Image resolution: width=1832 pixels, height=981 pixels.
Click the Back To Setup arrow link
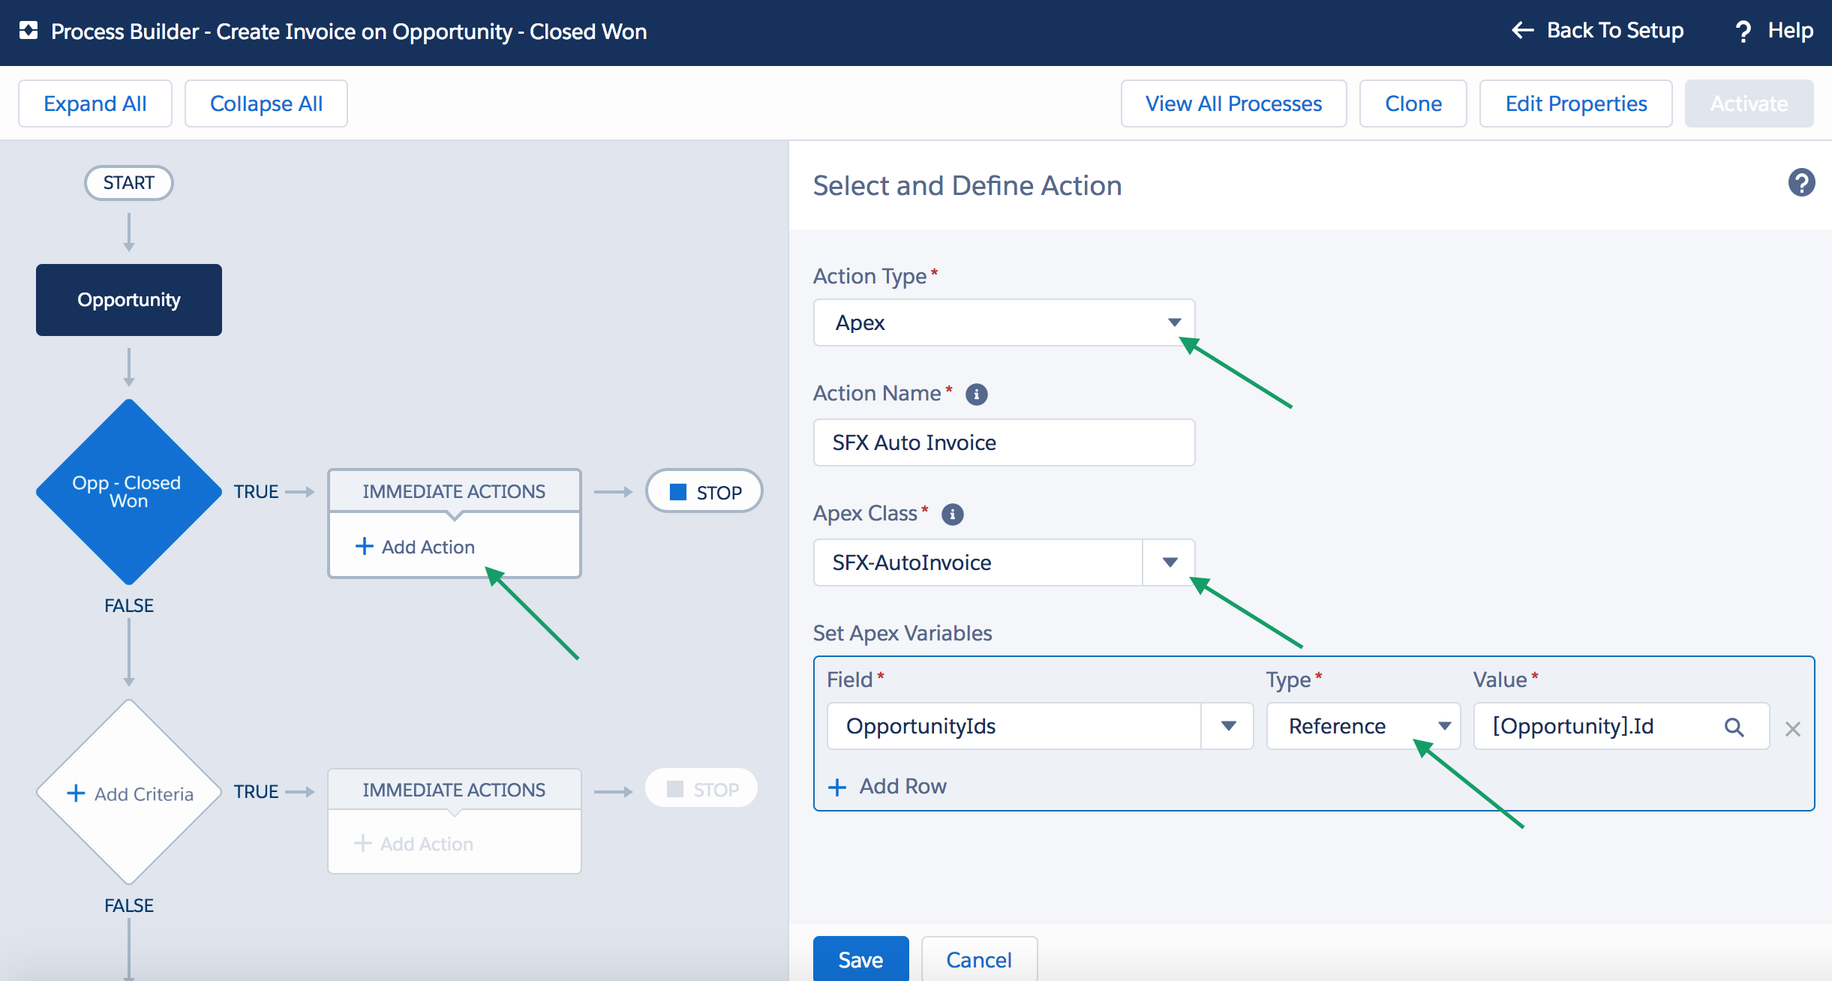(x=1597, y=31)
